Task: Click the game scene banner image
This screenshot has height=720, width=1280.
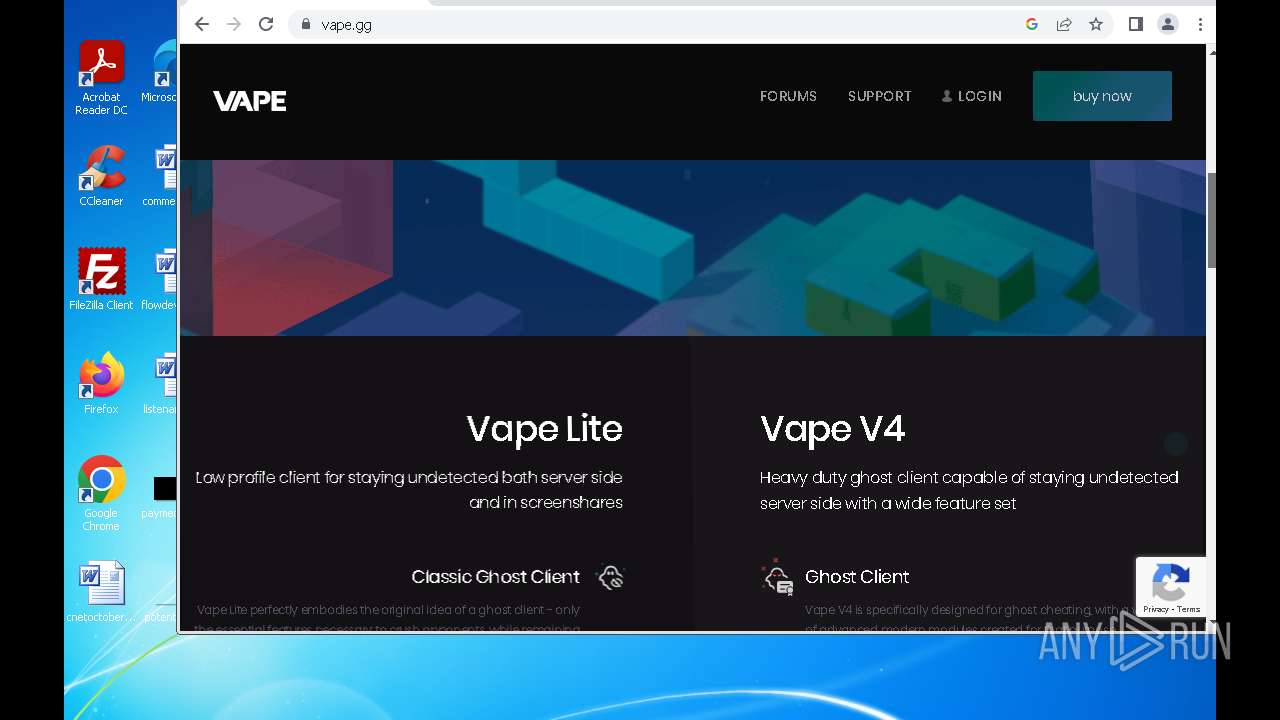Action: tap(693, 248)
